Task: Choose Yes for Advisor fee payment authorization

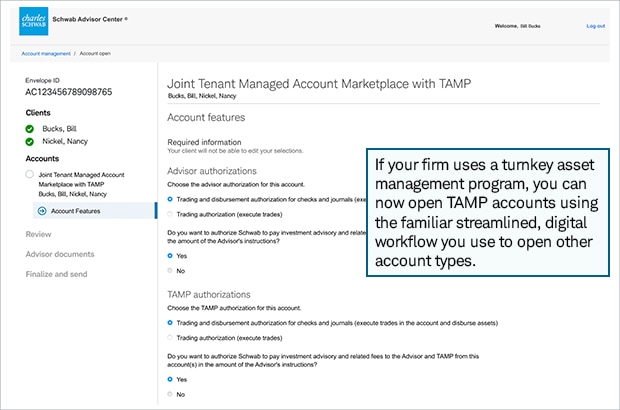Action: (x=170, y=256)
